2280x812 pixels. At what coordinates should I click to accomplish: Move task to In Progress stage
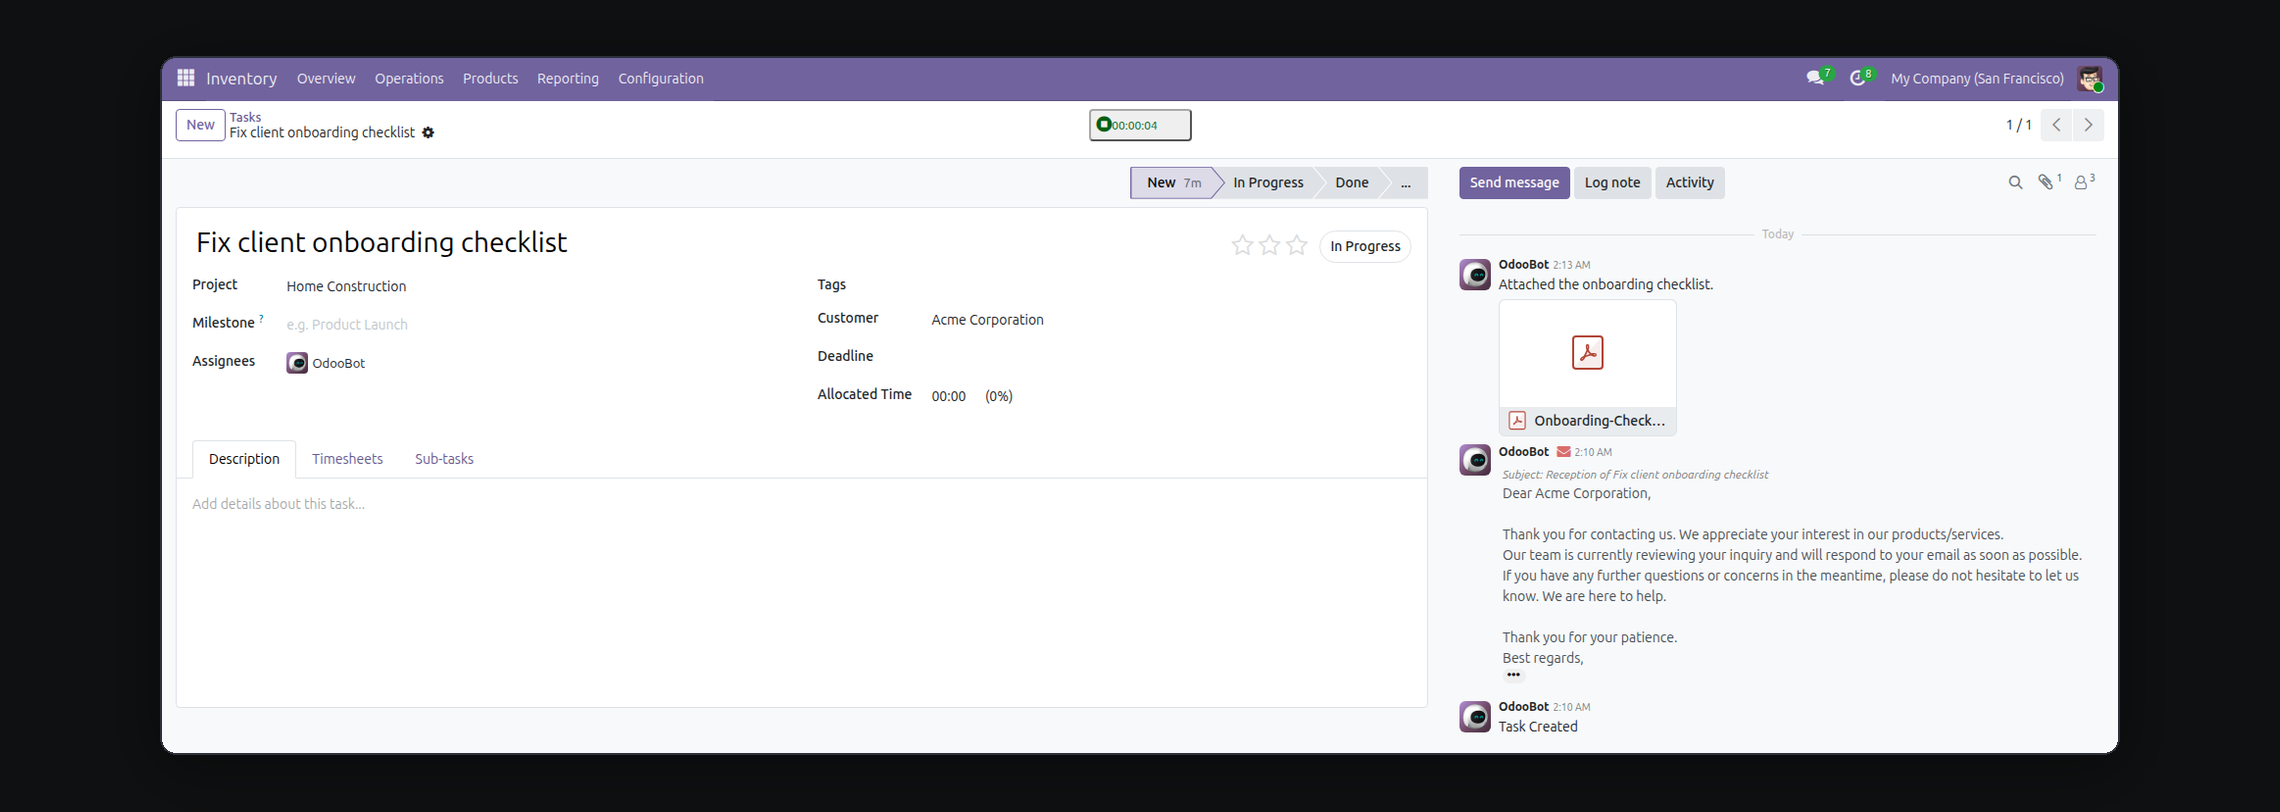tap(1268, 183)
